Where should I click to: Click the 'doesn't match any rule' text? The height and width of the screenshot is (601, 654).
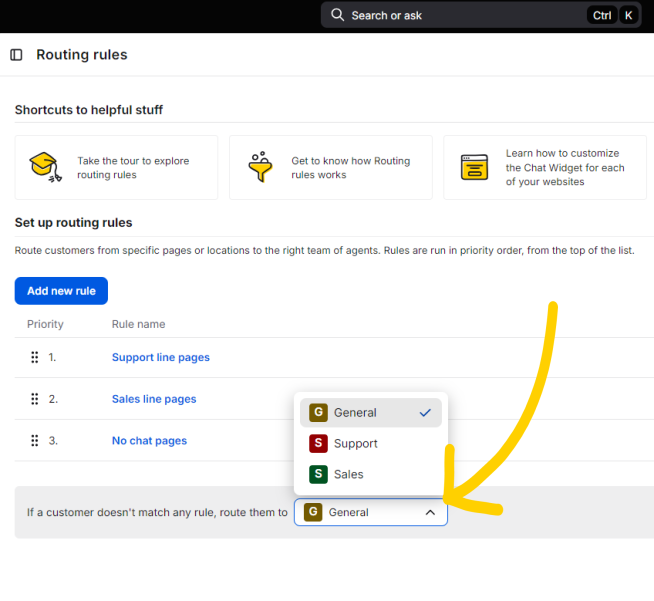pos(156,512)
